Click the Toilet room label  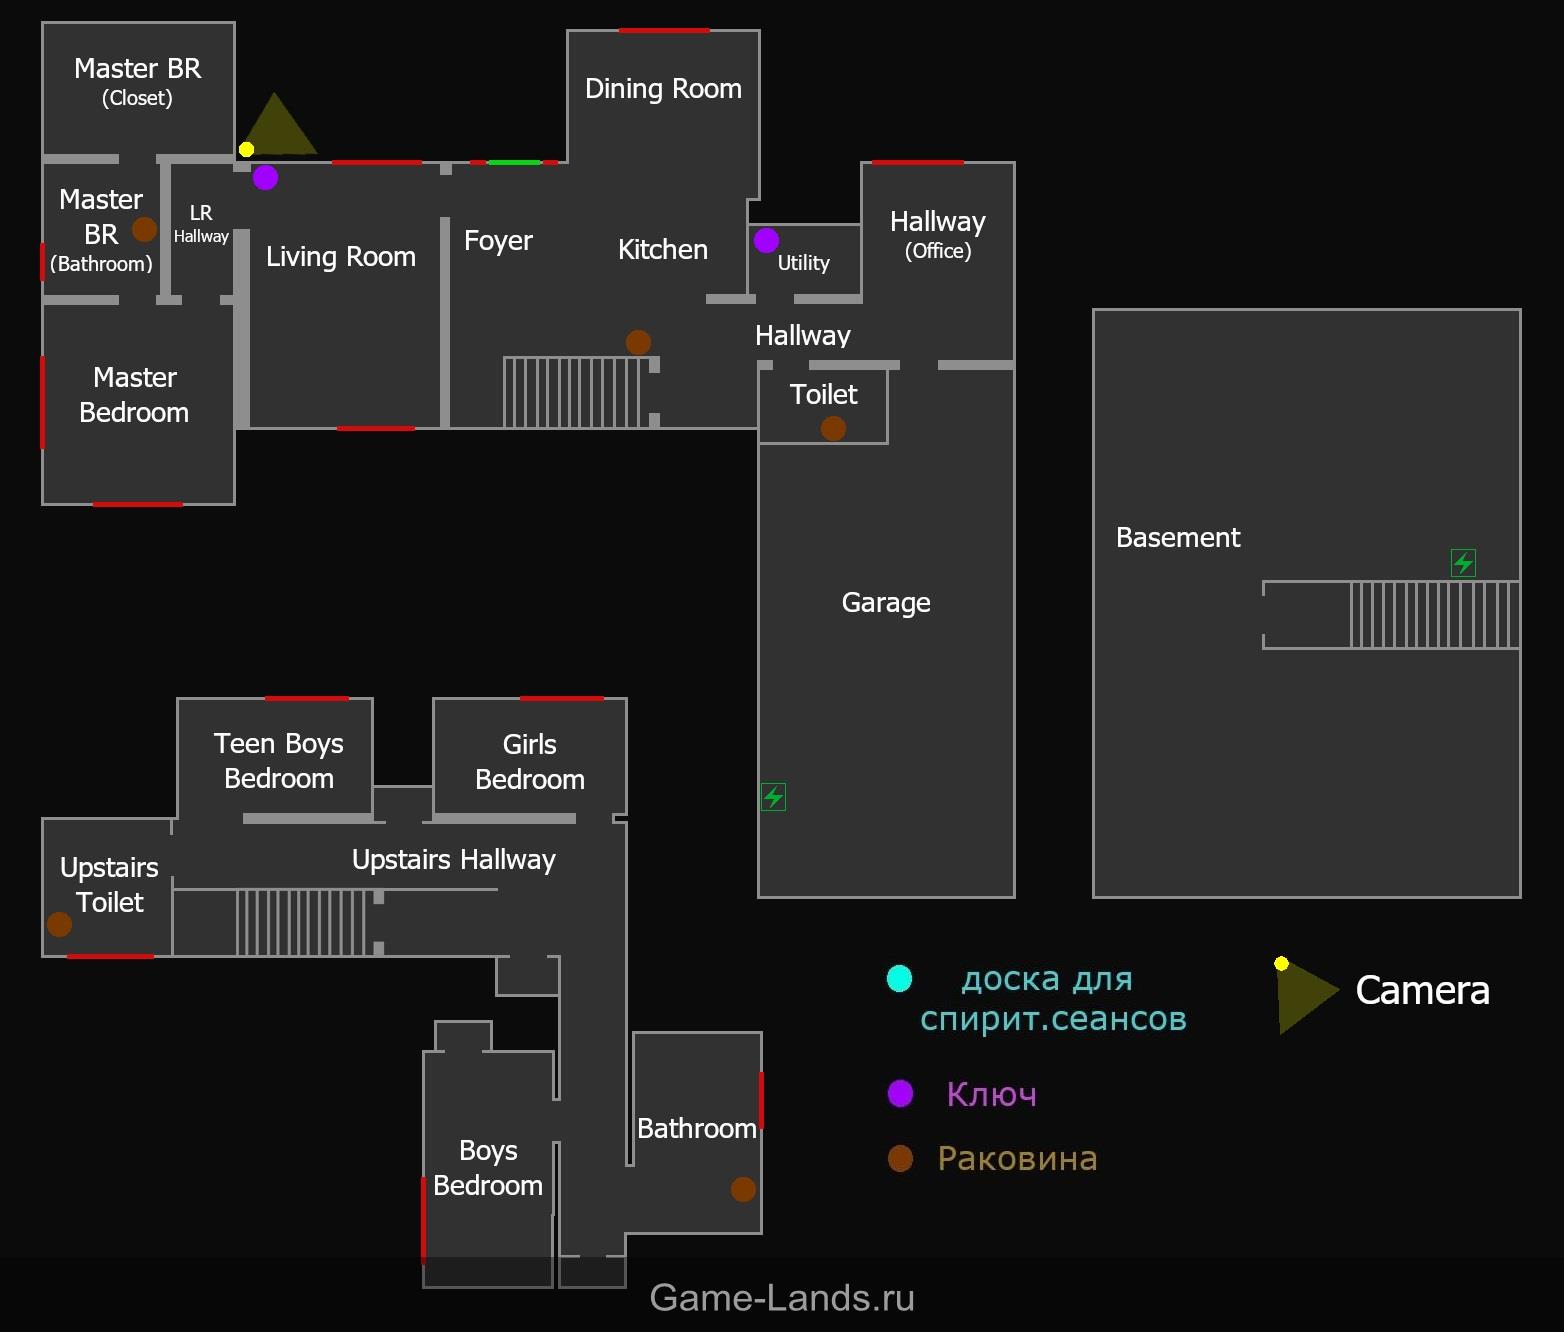tap(824, 394)
